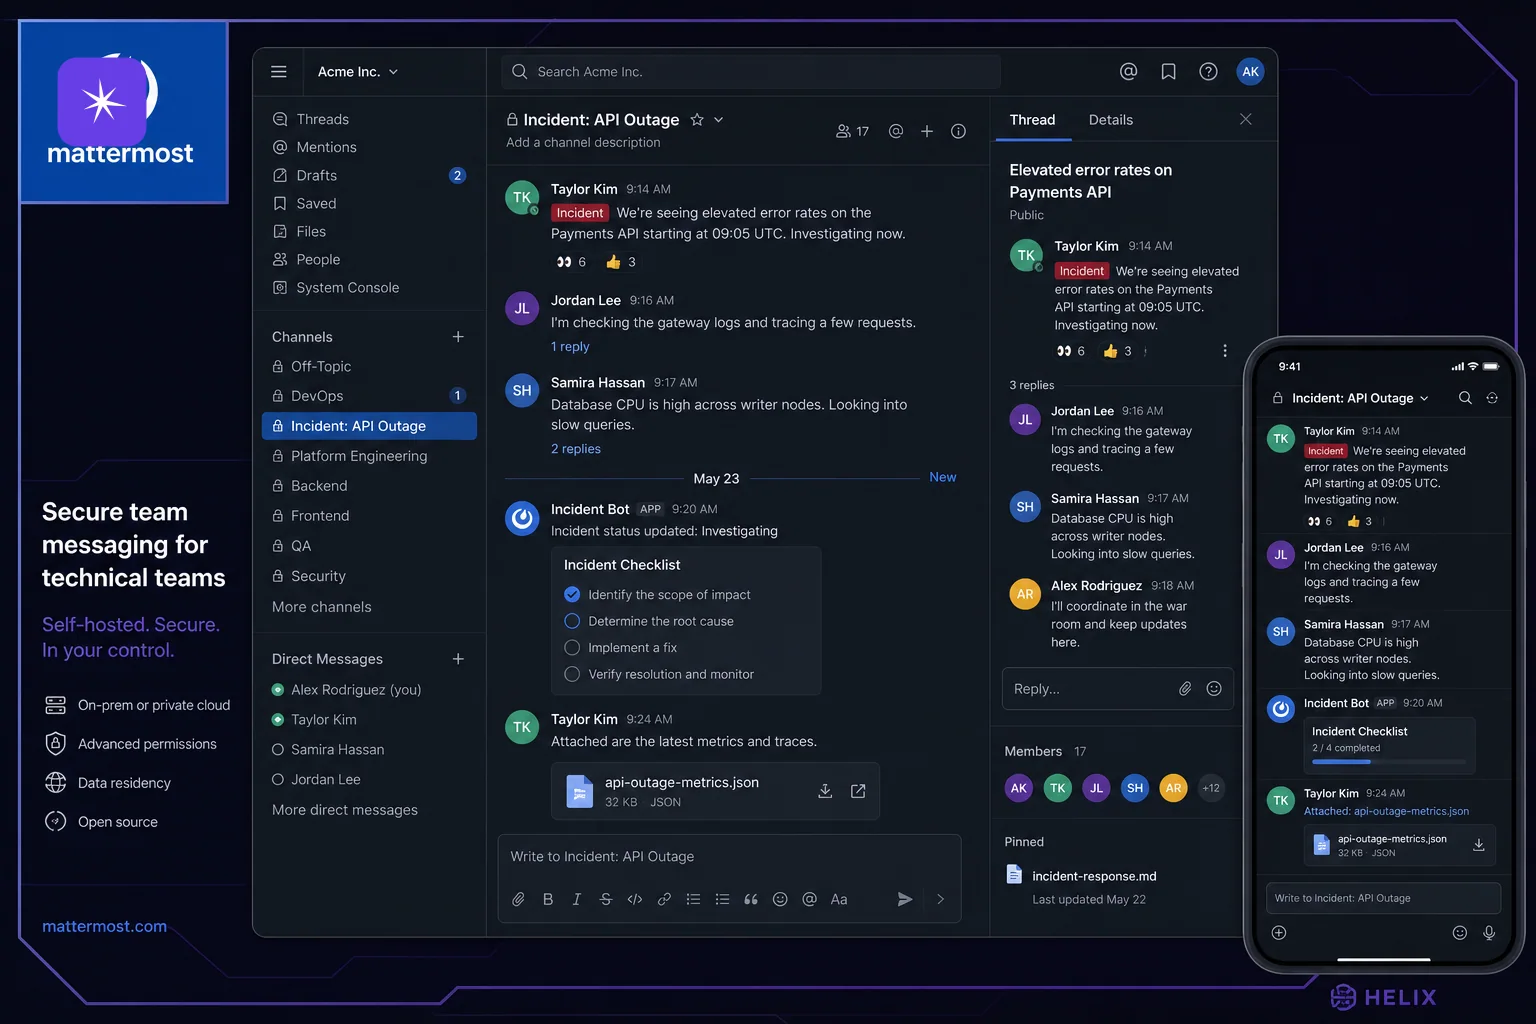Favorite the Incident: API Outage channel star
1536x1024 pixels.
pos(697,120)
